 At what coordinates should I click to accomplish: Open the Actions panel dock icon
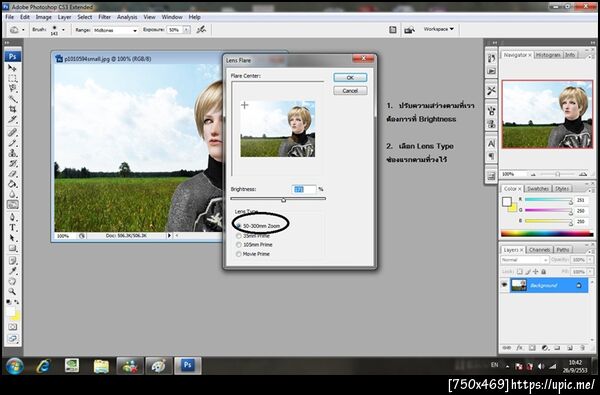point(491,71)
